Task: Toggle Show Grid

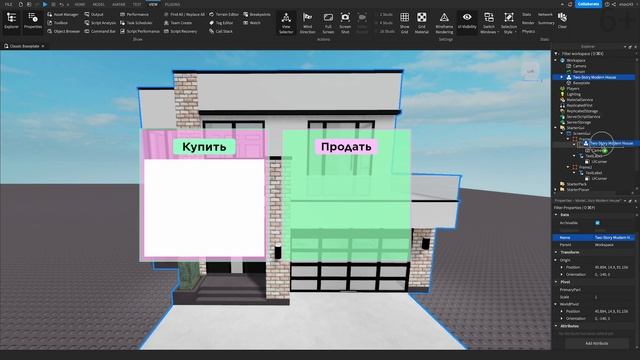Action: click(x=404, y=23)
